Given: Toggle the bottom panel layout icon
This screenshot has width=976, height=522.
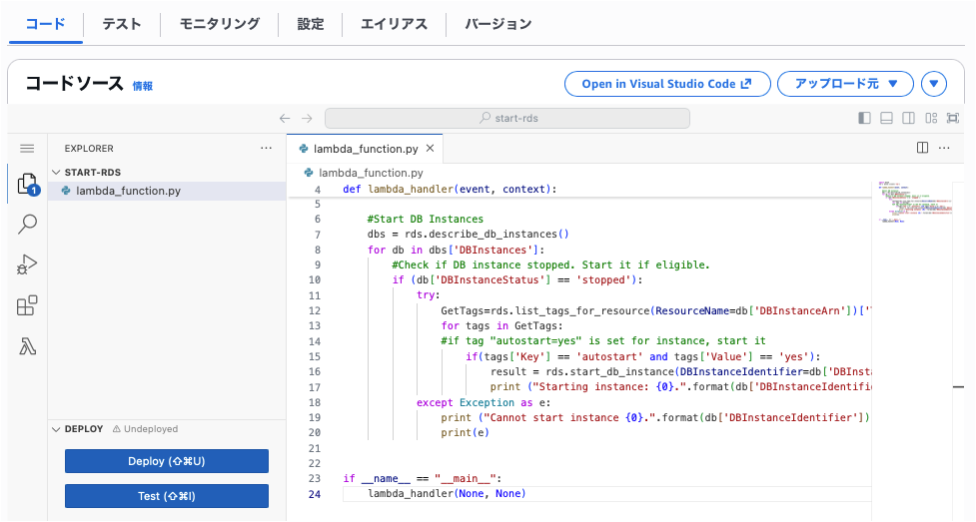Looking at the screenshot, I should pos(886,118).
